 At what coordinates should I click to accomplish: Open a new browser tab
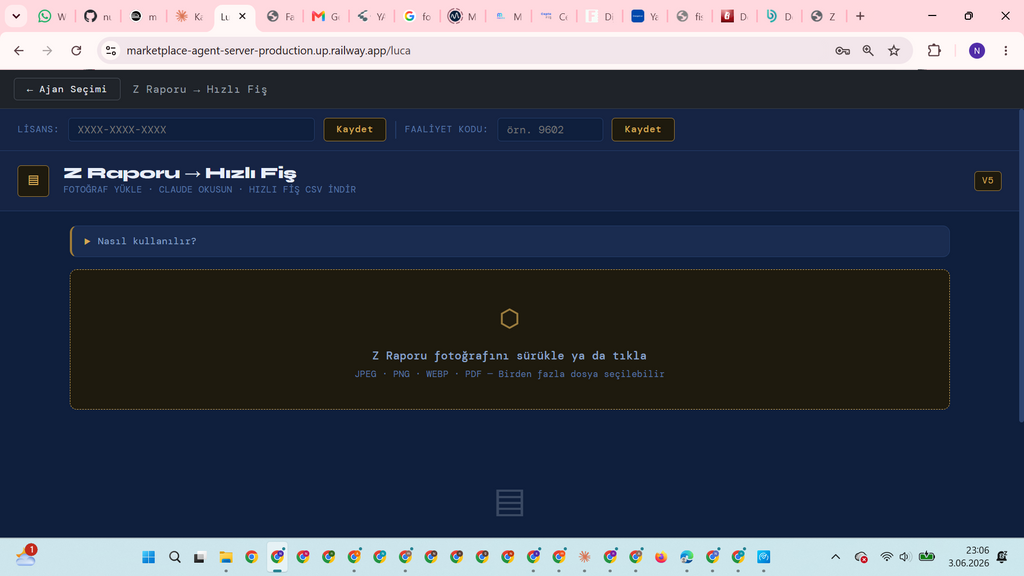860,16
